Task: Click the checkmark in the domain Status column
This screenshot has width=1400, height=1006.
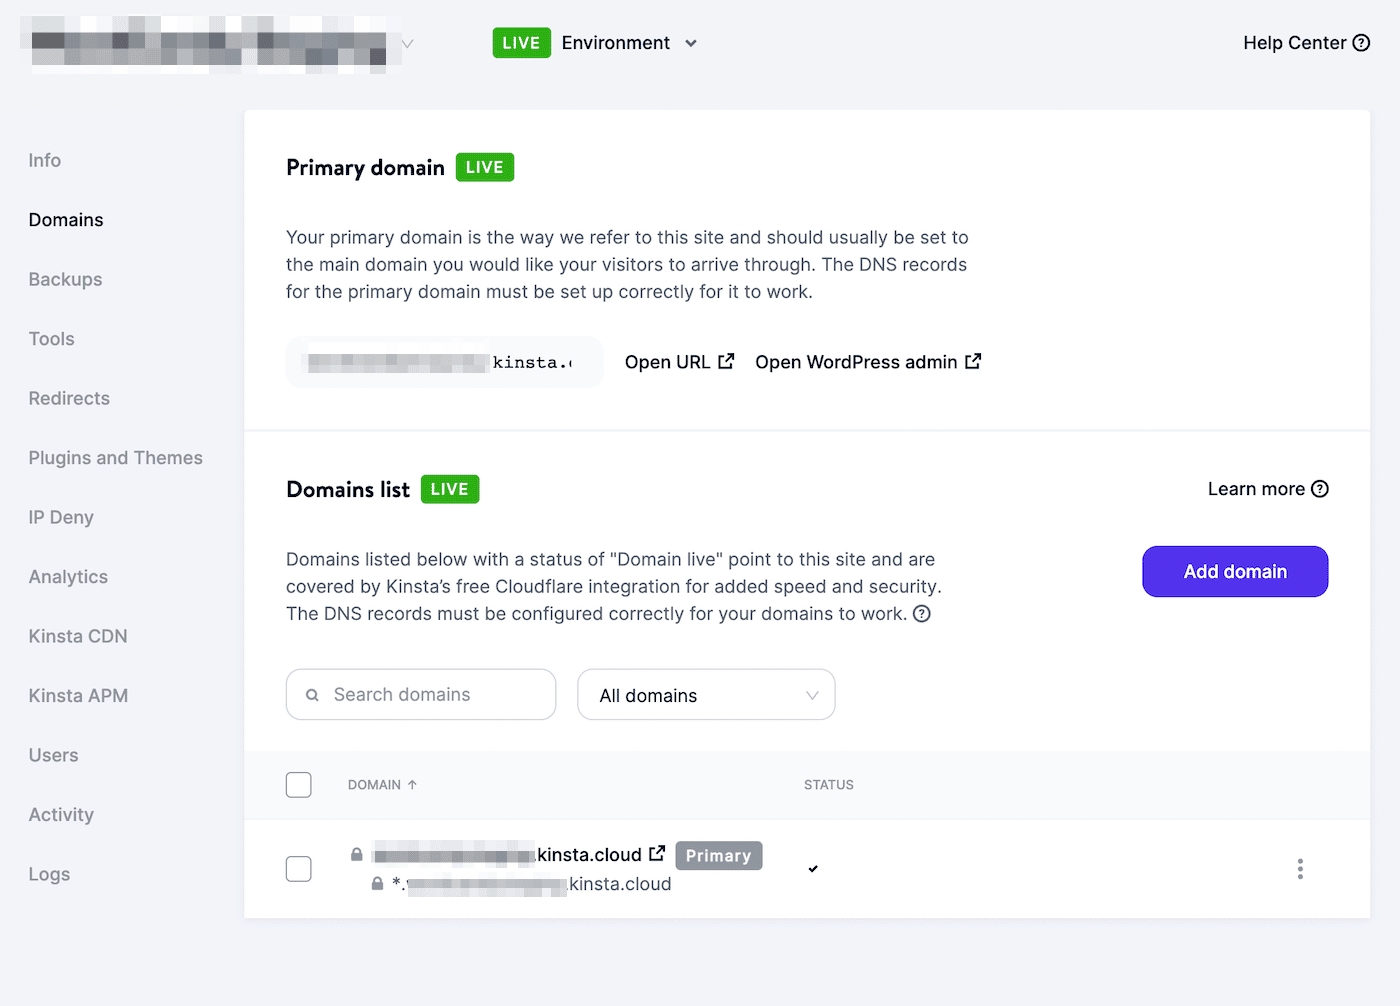Action: coord(813,869)
